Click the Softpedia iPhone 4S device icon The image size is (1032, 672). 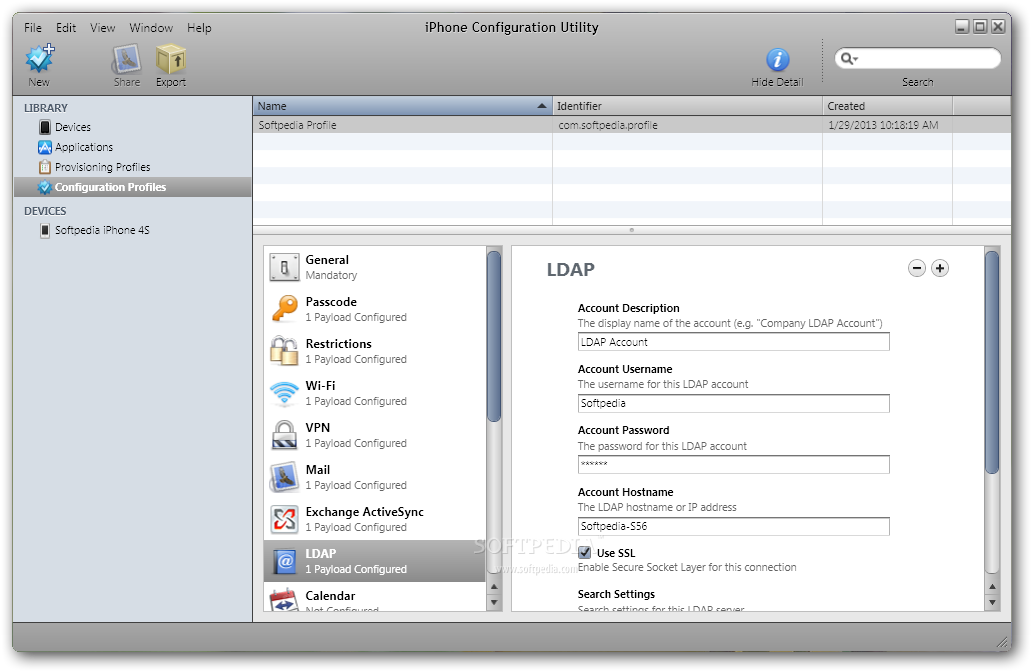tap(45, 230)
